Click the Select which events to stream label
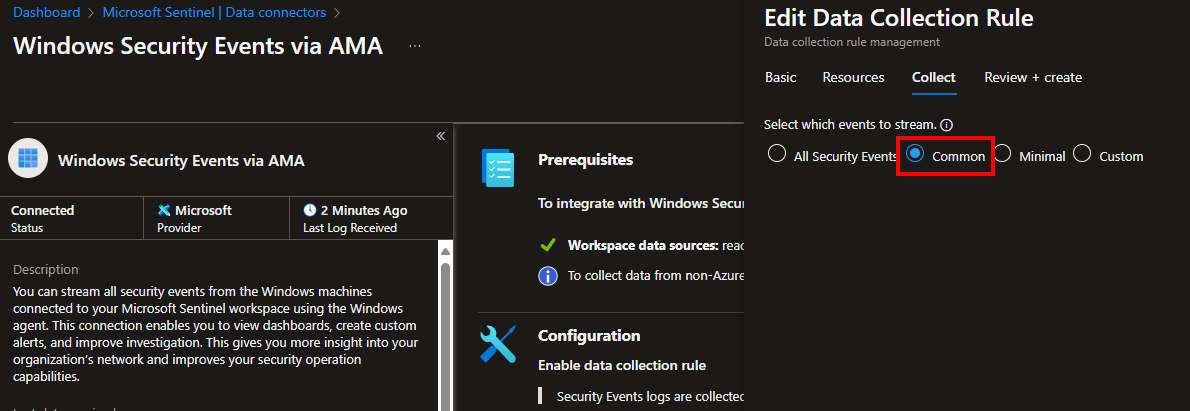 [850, 125]
